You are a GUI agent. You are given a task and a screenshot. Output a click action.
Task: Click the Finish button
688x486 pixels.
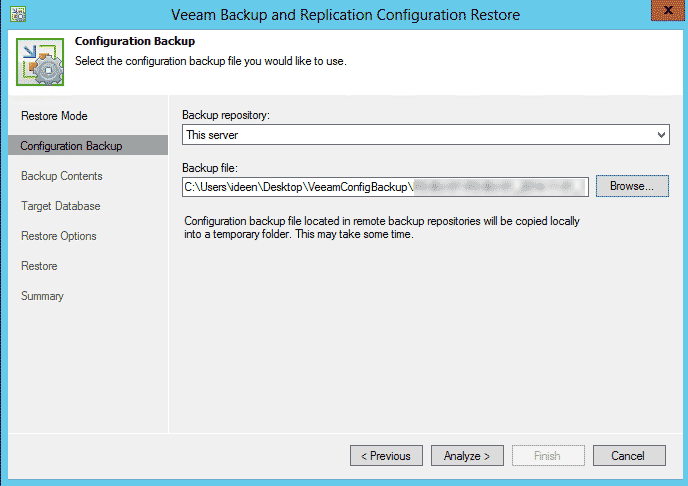[548, 456]
